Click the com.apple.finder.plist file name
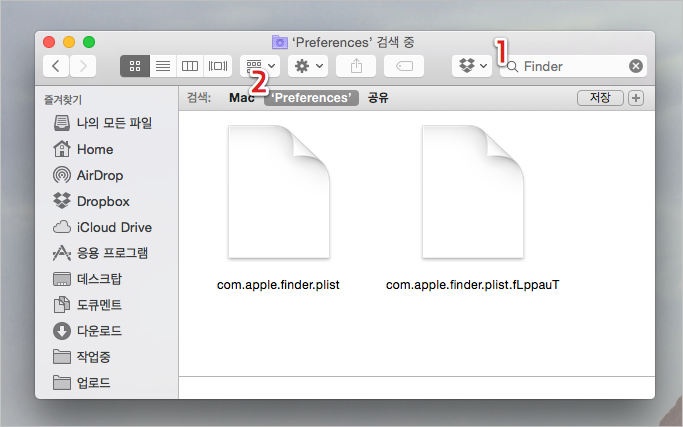Image resolution: width=683 pixels, height=427 pixels. point(278,285)
